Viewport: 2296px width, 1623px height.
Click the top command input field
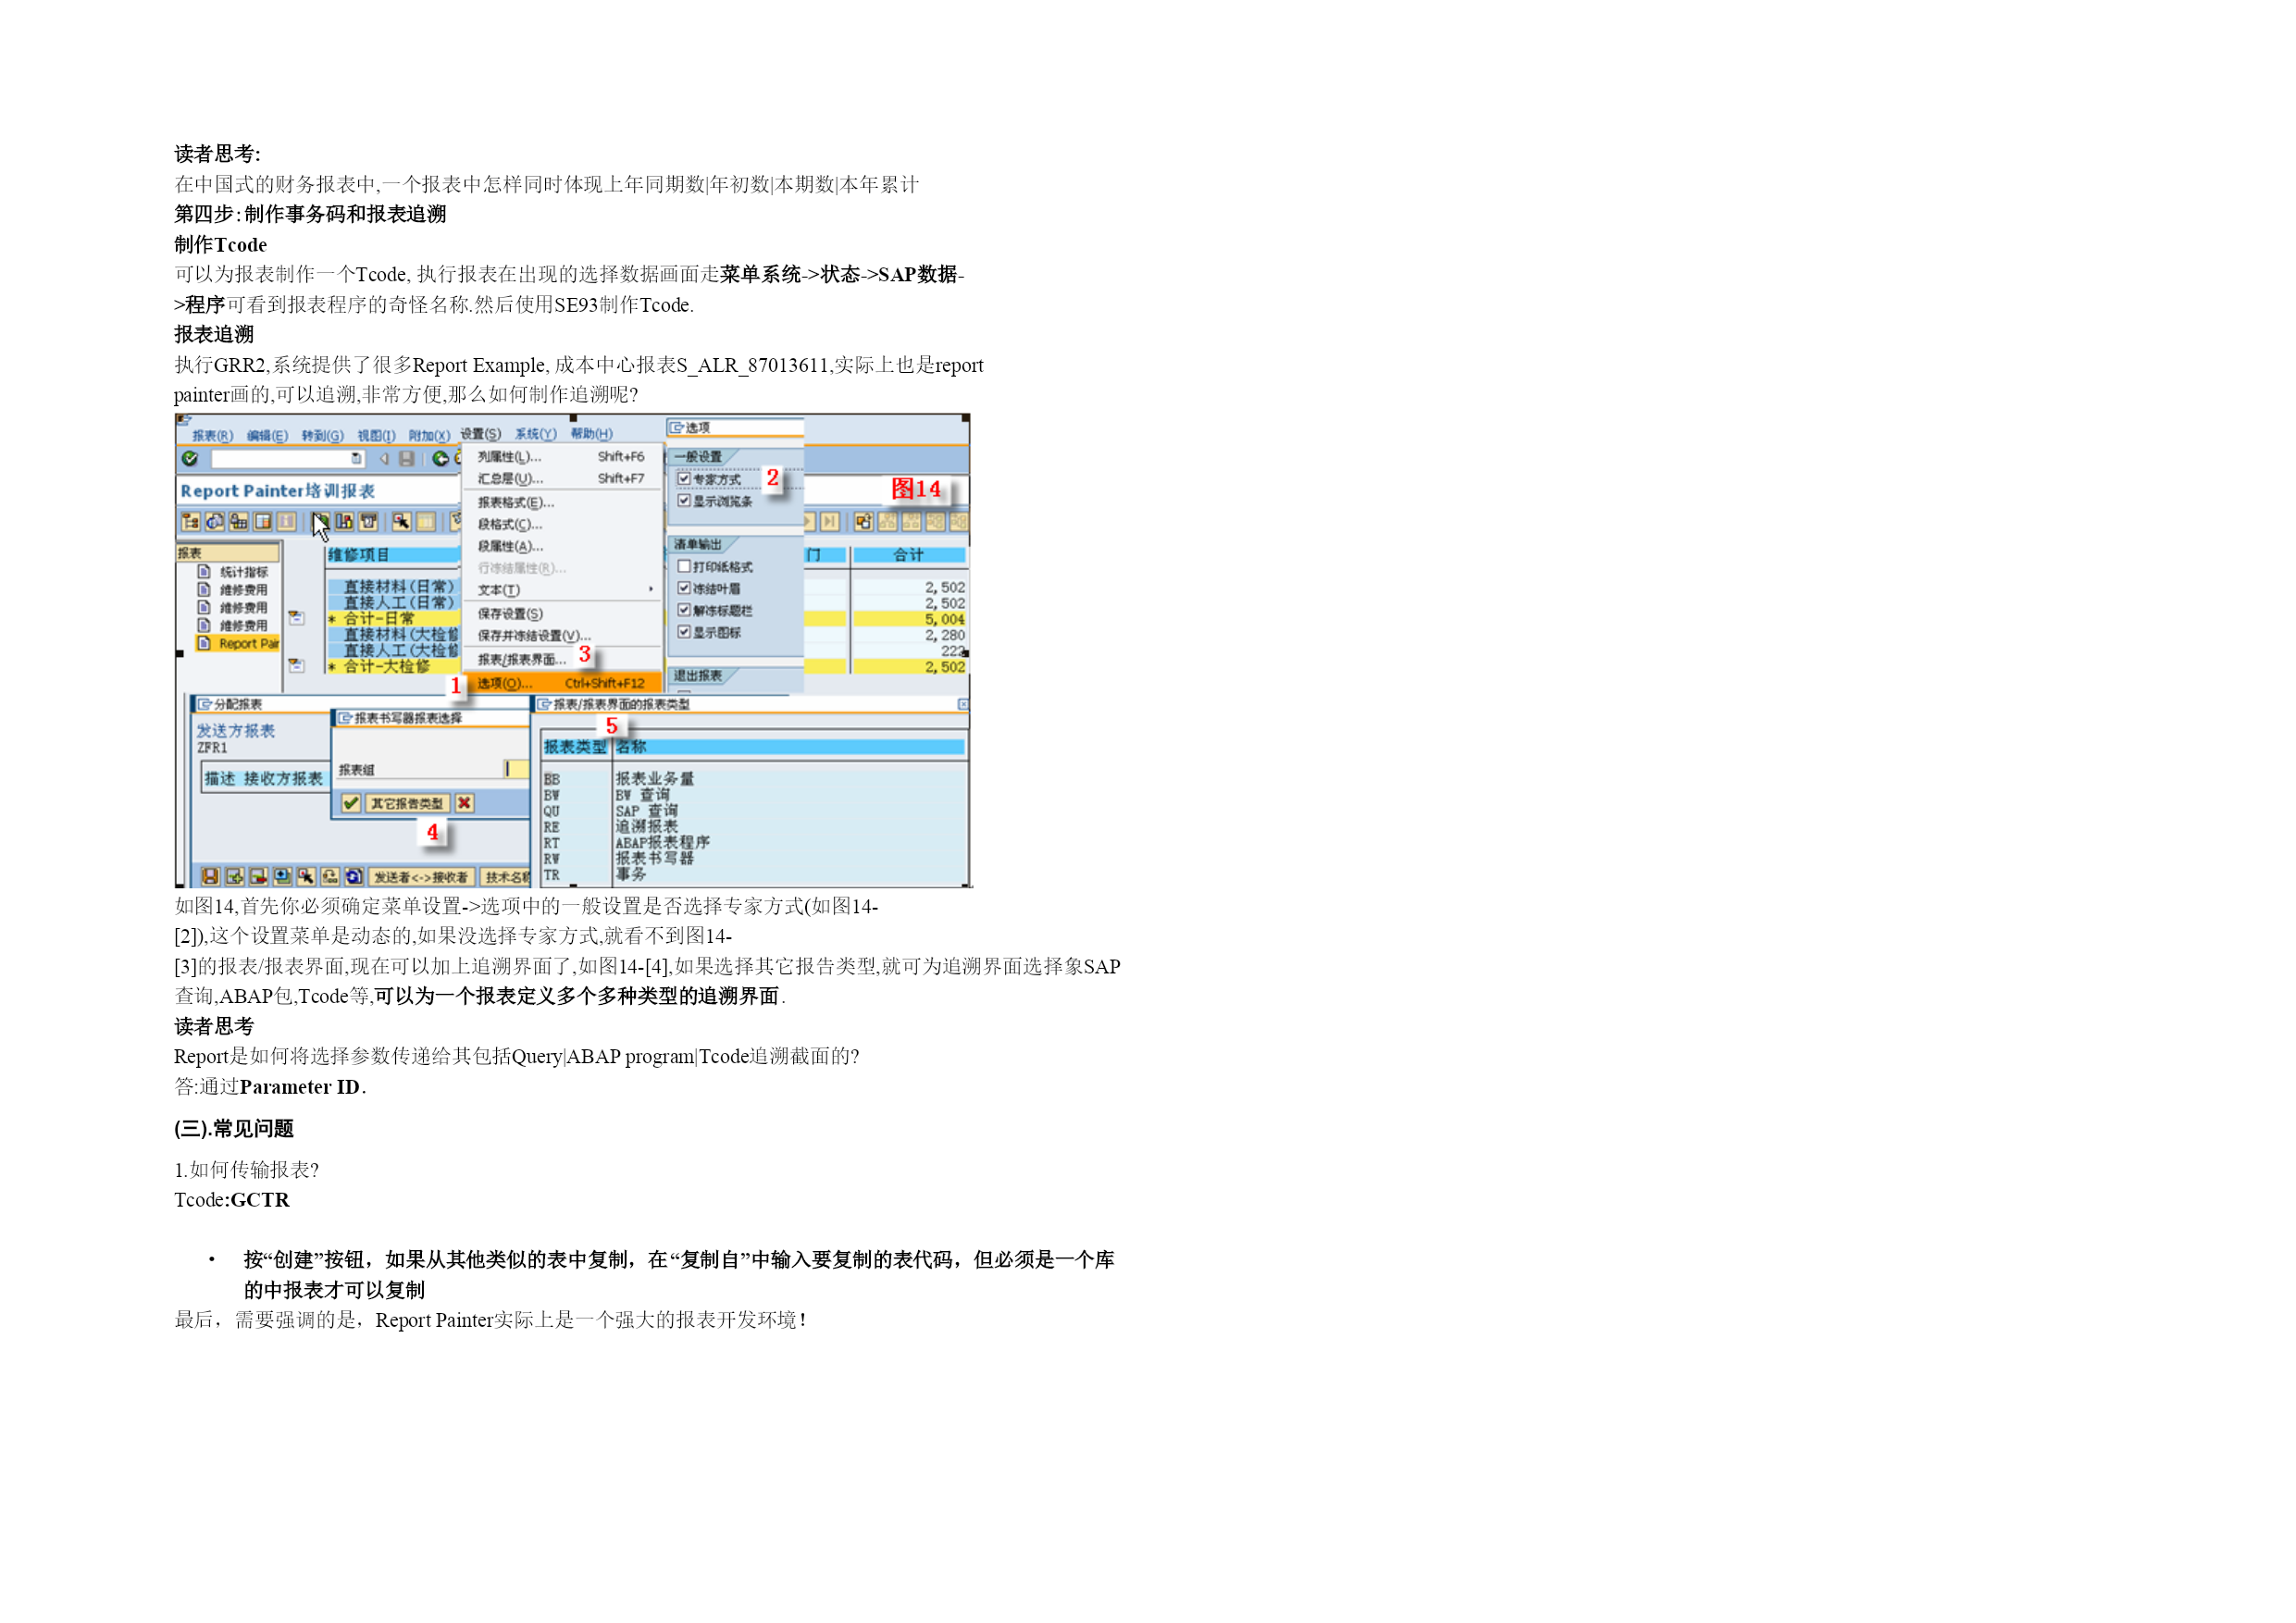[286, 458]
